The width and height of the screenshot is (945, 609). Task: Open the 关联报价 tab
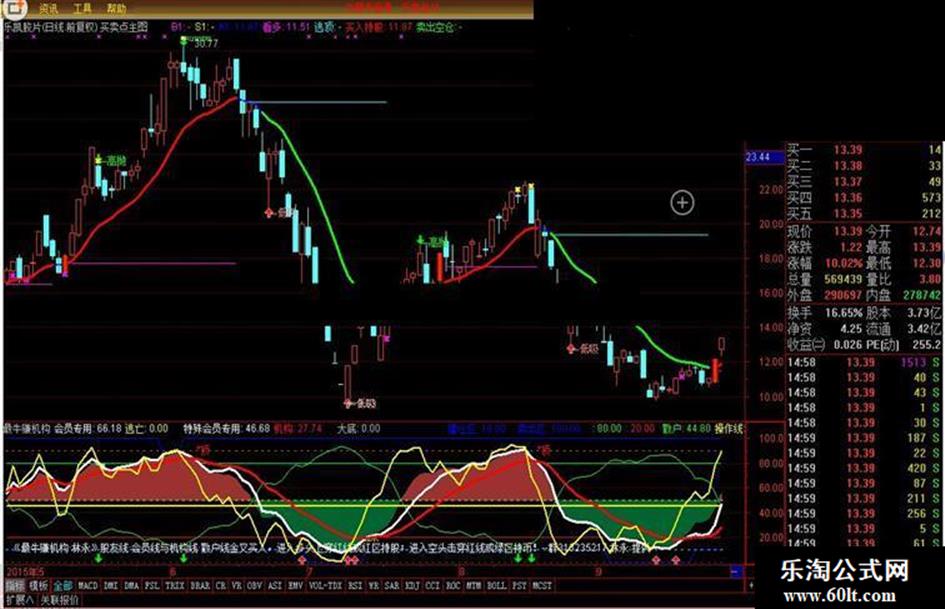(60, 600)
